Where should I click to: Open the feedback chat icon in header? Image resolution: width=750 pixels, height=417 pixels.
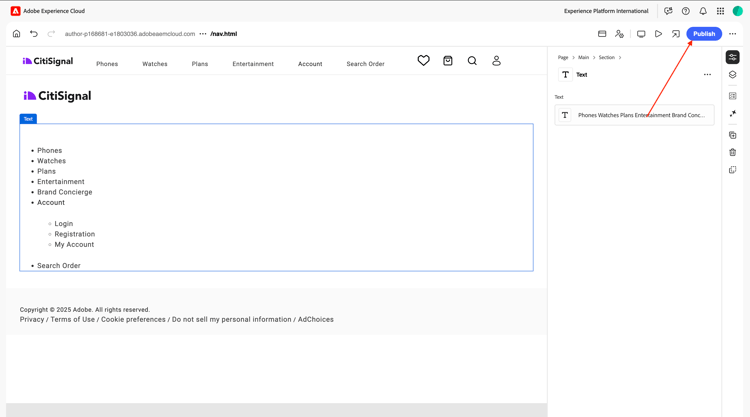click(x=668, y=11)
